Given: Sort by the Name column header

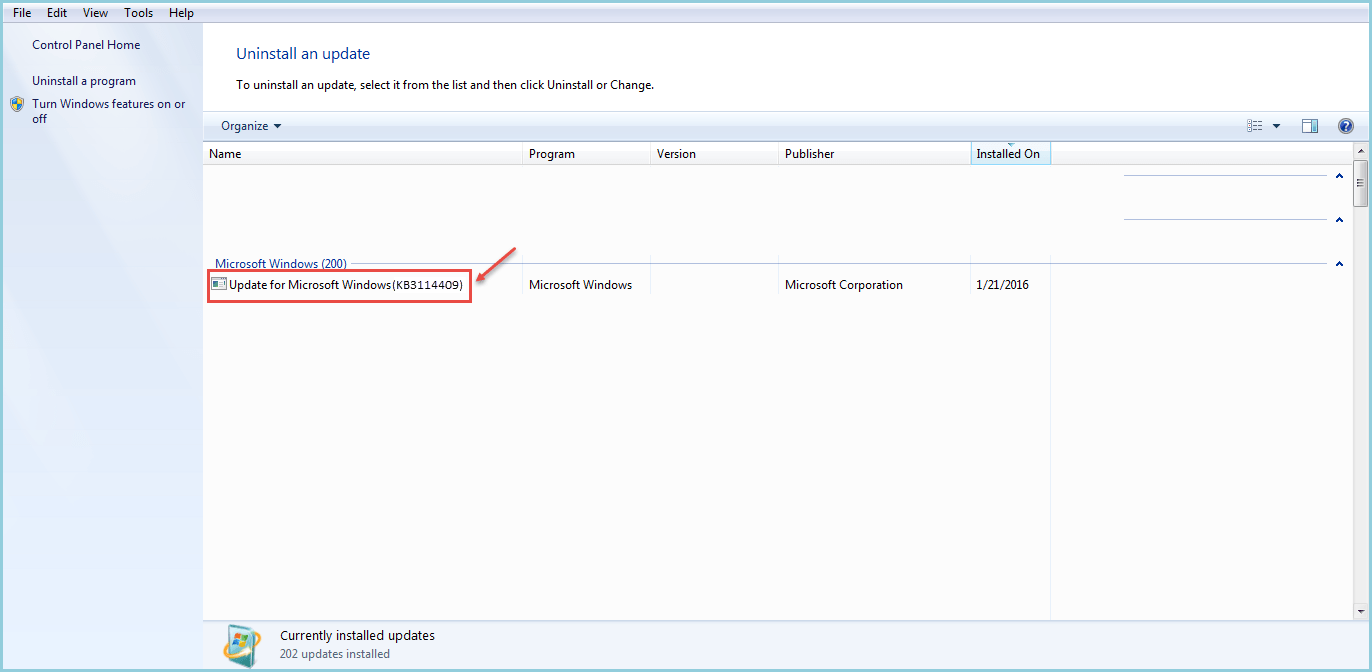Looking at the screenshot, I should click(x=363, y=154).
